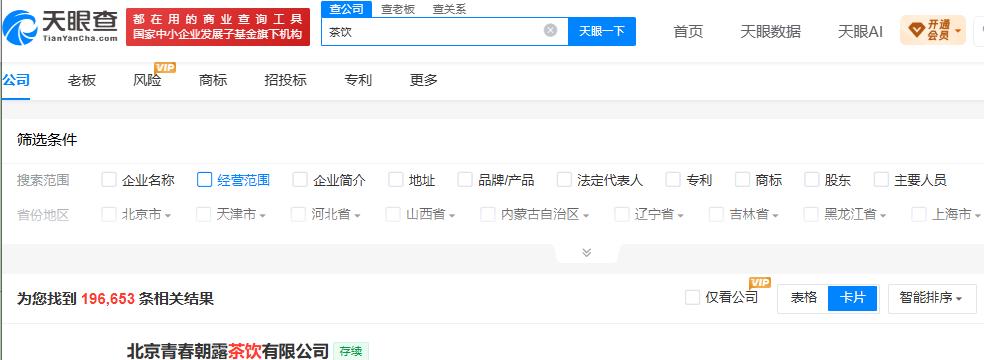
Task: Search with the 天眼一下 button
Action: point(602,31)
